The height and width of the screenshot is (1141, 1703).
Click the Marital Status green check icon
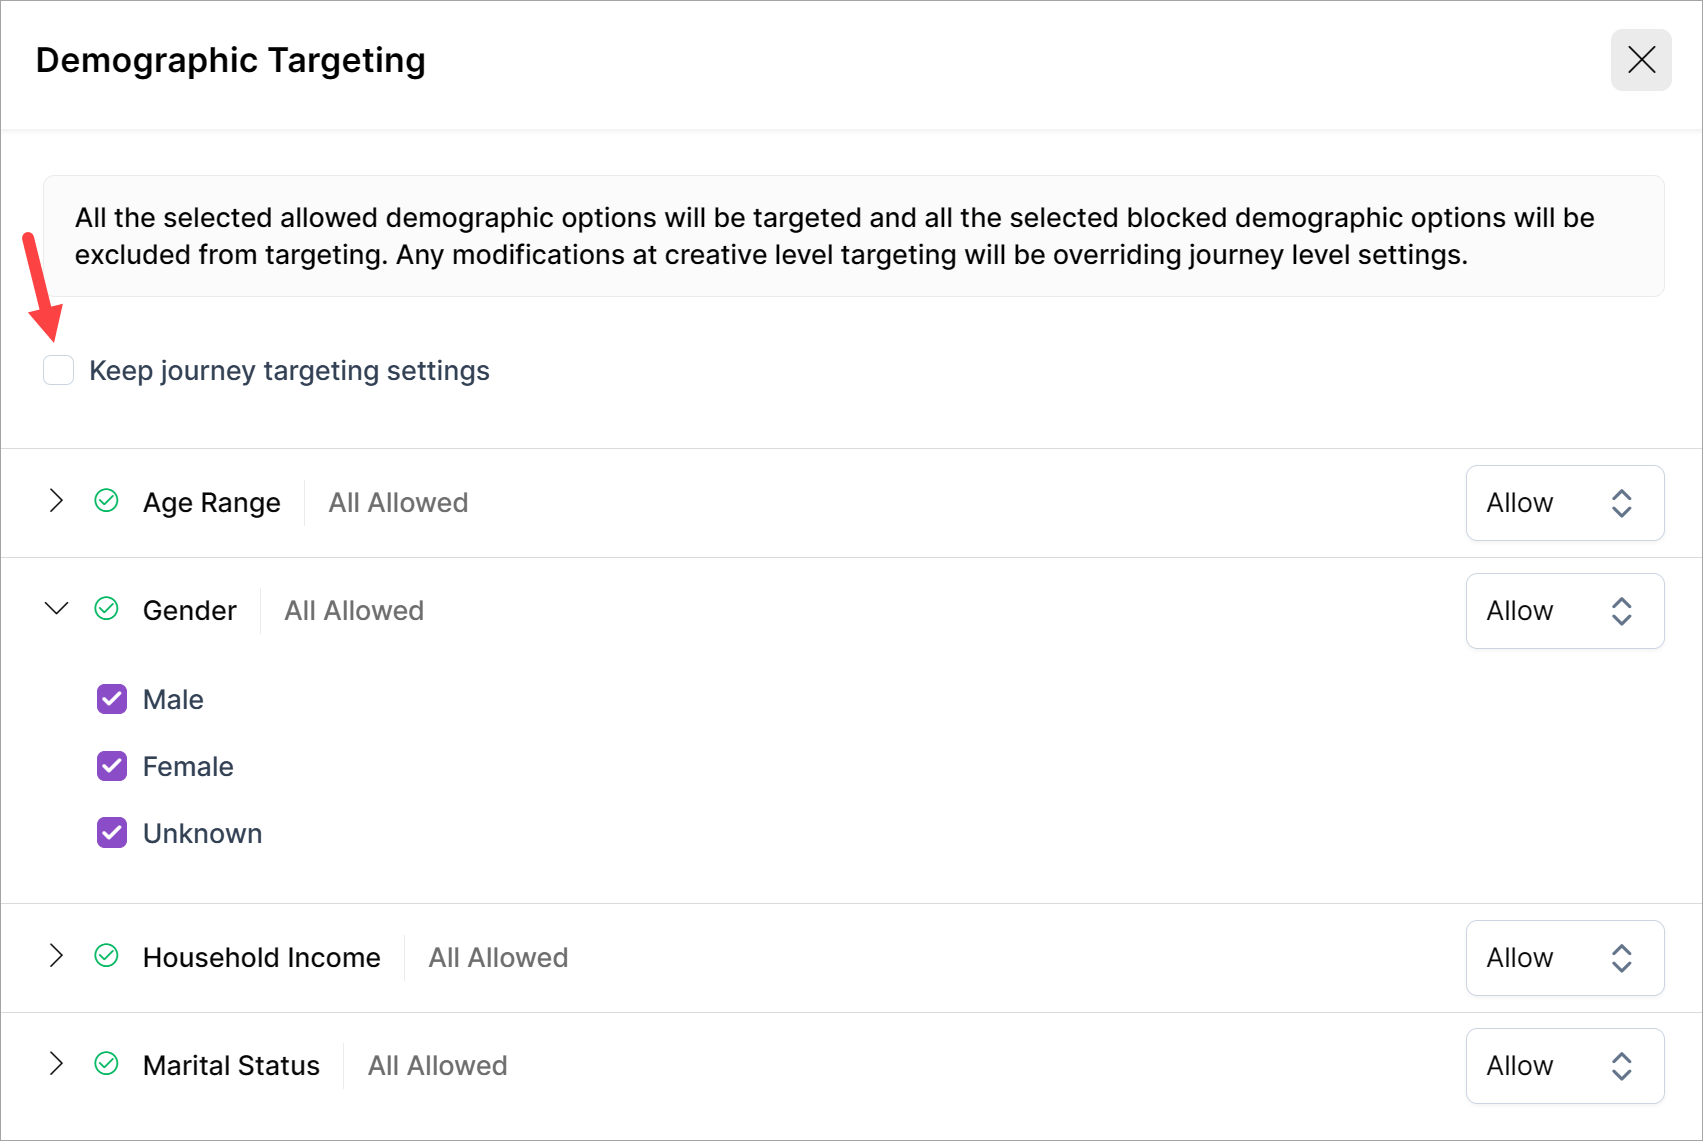pyautogui.click(x=106, y=1064)
